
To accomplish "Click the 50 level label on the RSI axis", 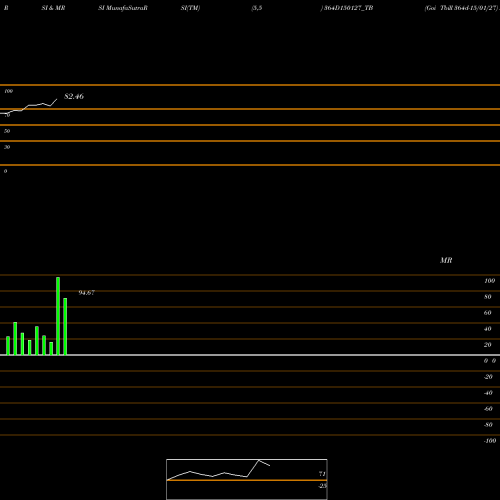I will pyautogui.click(x=7, y=131).
